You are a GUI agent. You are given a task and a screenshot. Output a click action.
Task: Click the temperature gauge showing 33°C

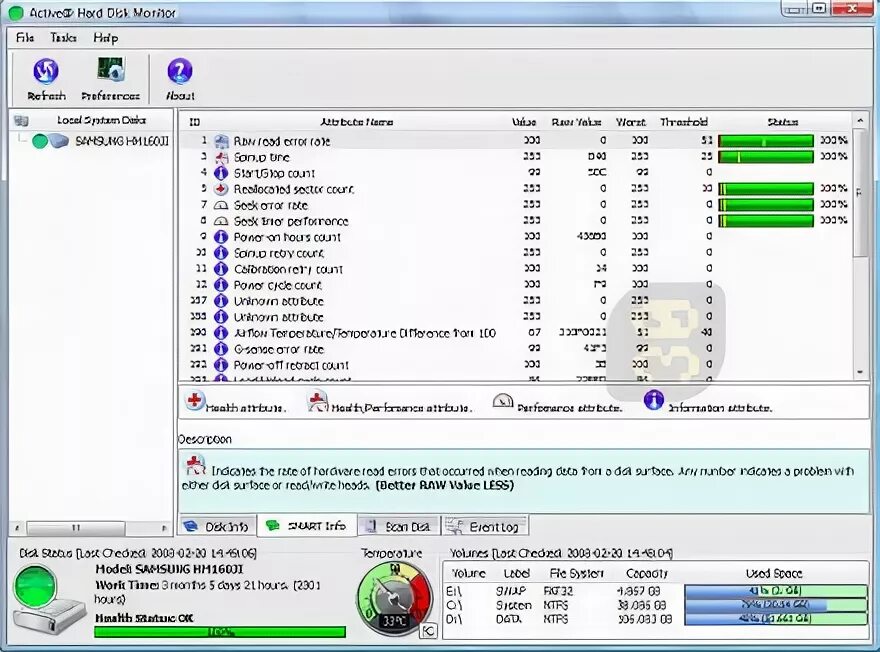pos(395,597)
